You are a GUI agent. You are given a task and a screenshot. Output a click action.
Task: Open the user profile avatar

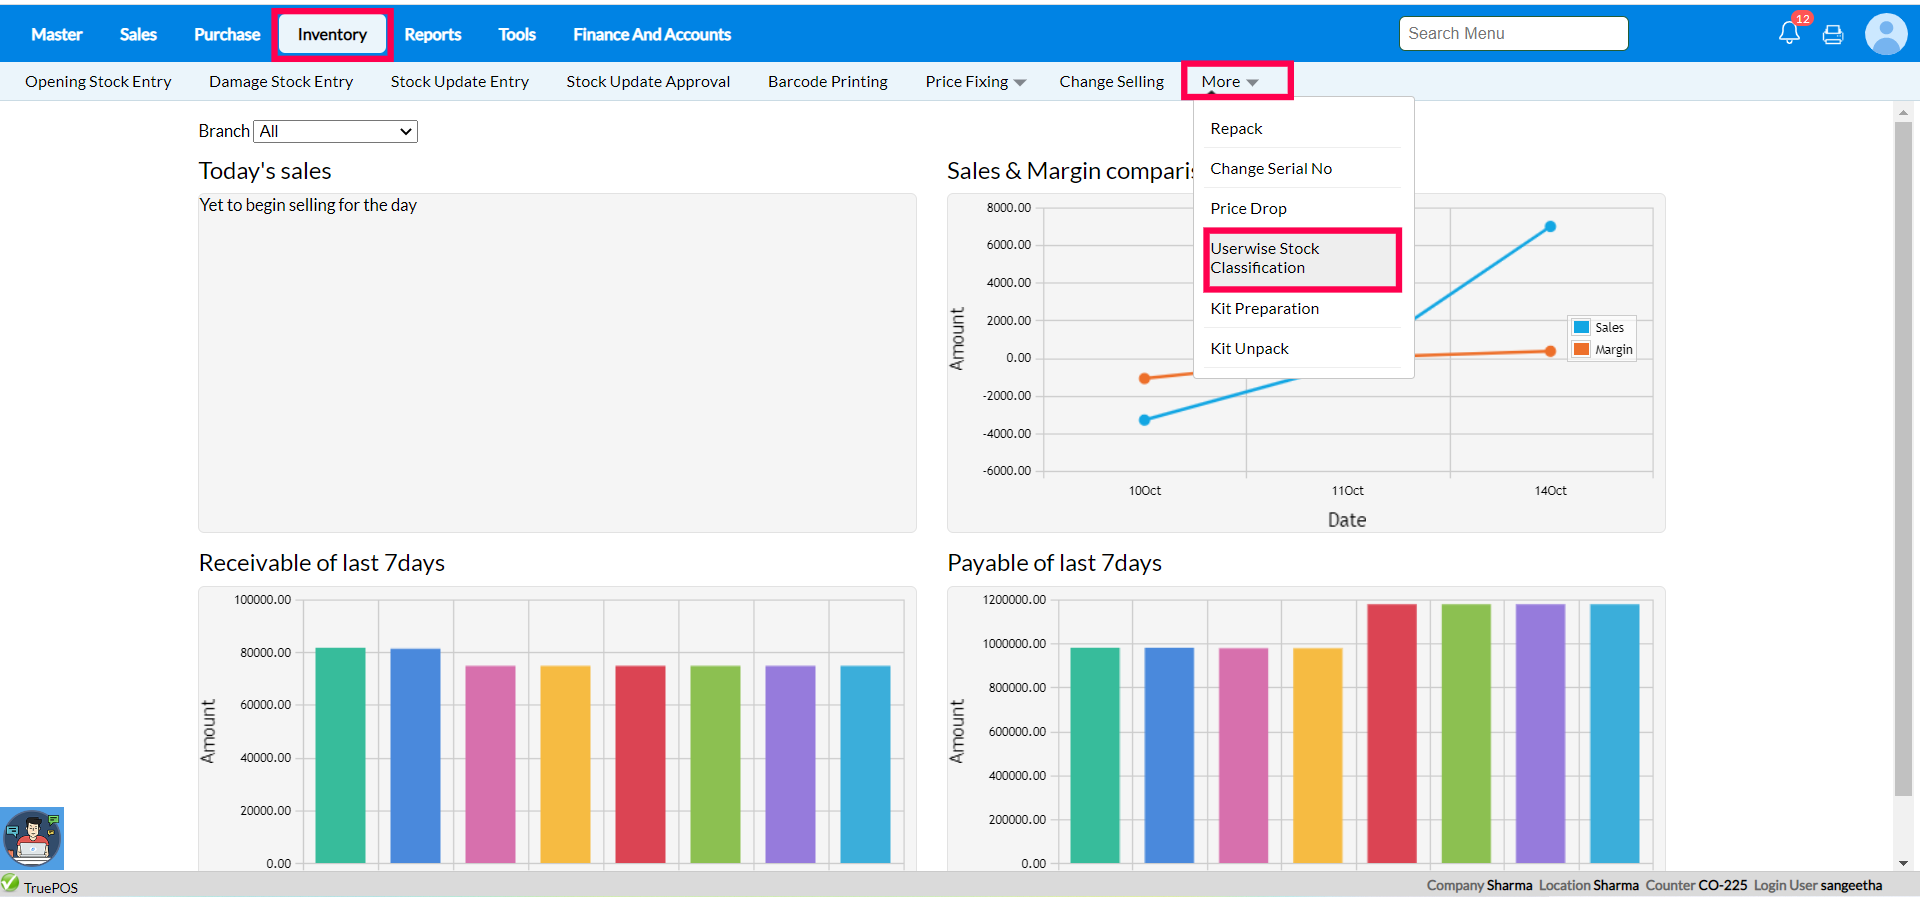1885,34
